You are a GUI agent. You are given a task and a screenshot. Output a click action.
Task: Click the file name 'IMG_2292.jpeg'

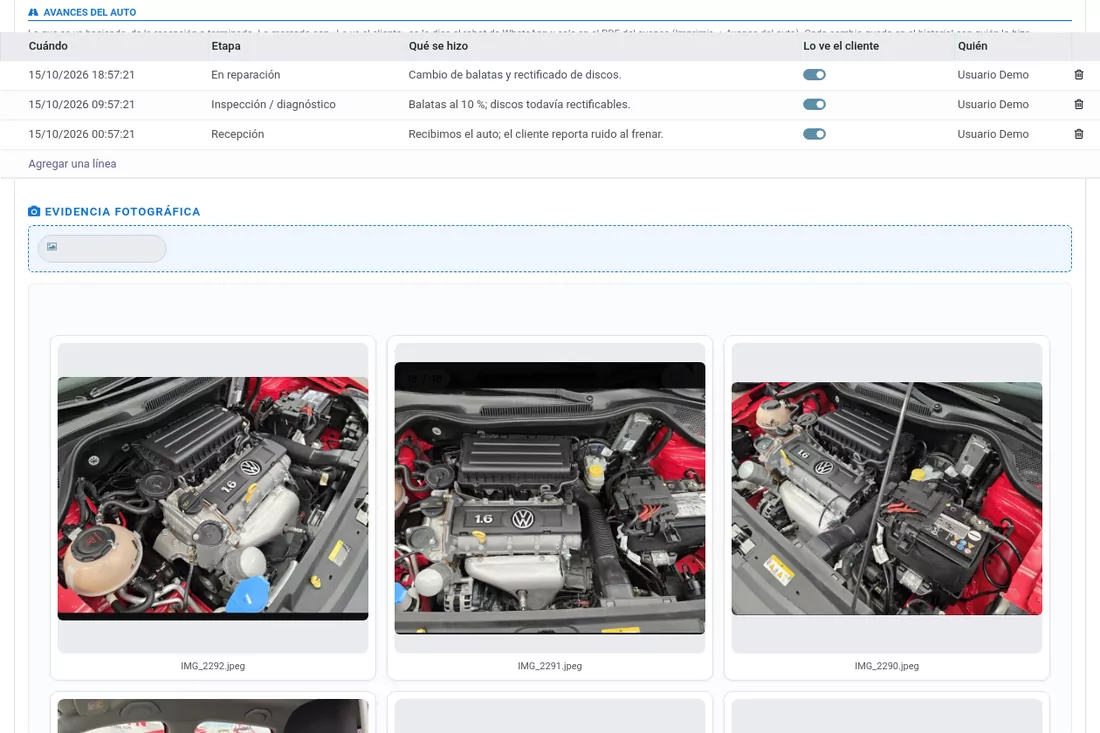point(213,666)
